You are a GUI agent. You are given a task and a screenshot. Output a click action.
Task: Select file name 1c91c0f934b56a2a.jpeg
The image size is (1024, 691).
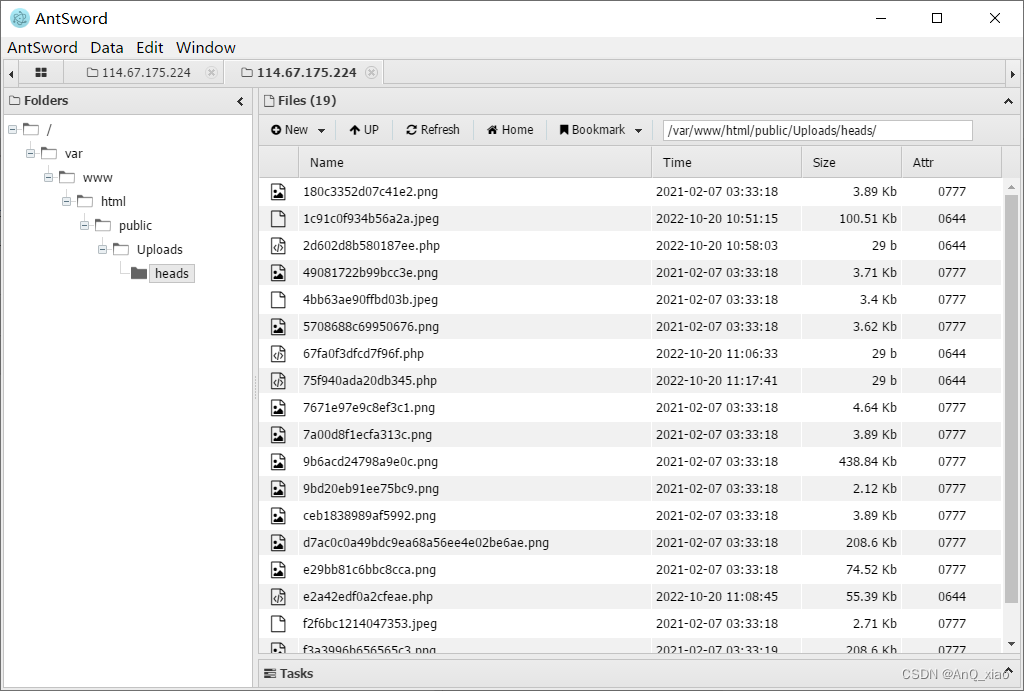point(370,219)
